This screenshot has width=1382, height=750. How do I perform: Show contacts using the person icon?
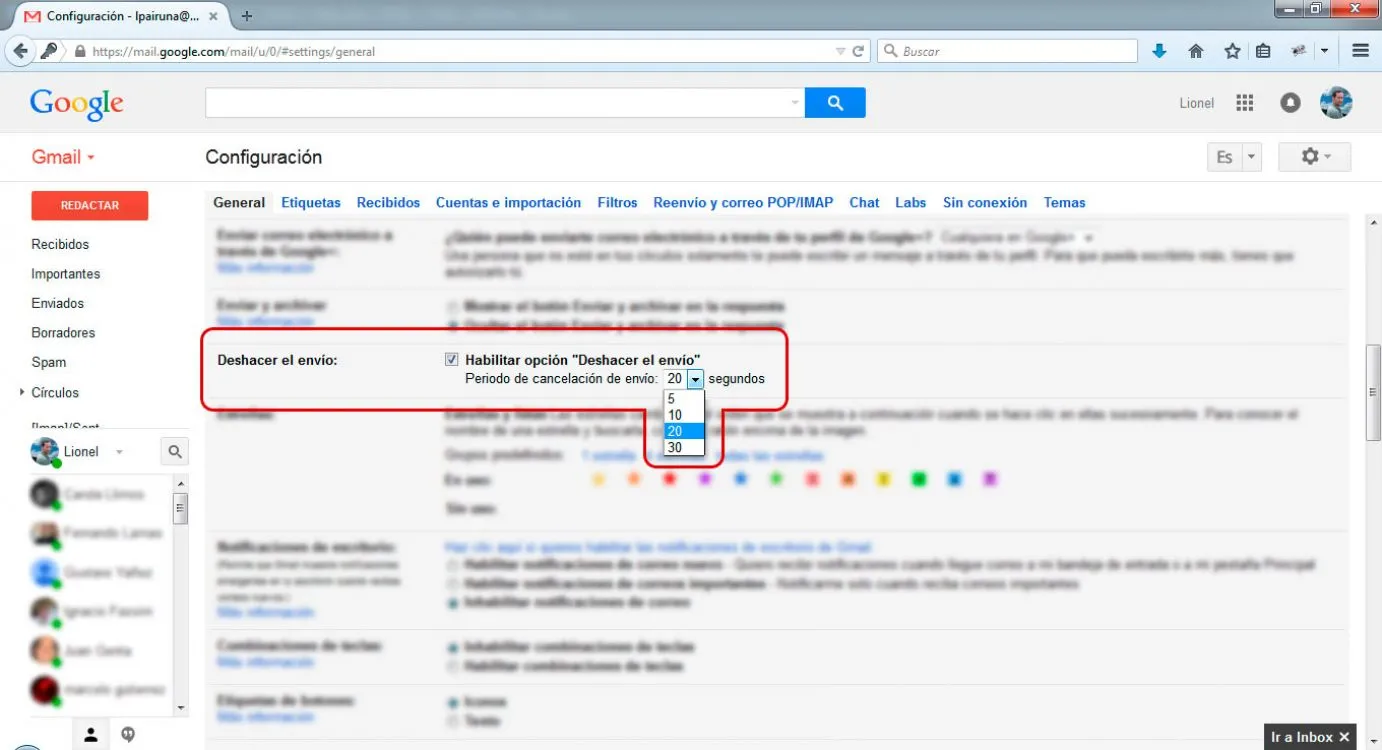[91, 735]
